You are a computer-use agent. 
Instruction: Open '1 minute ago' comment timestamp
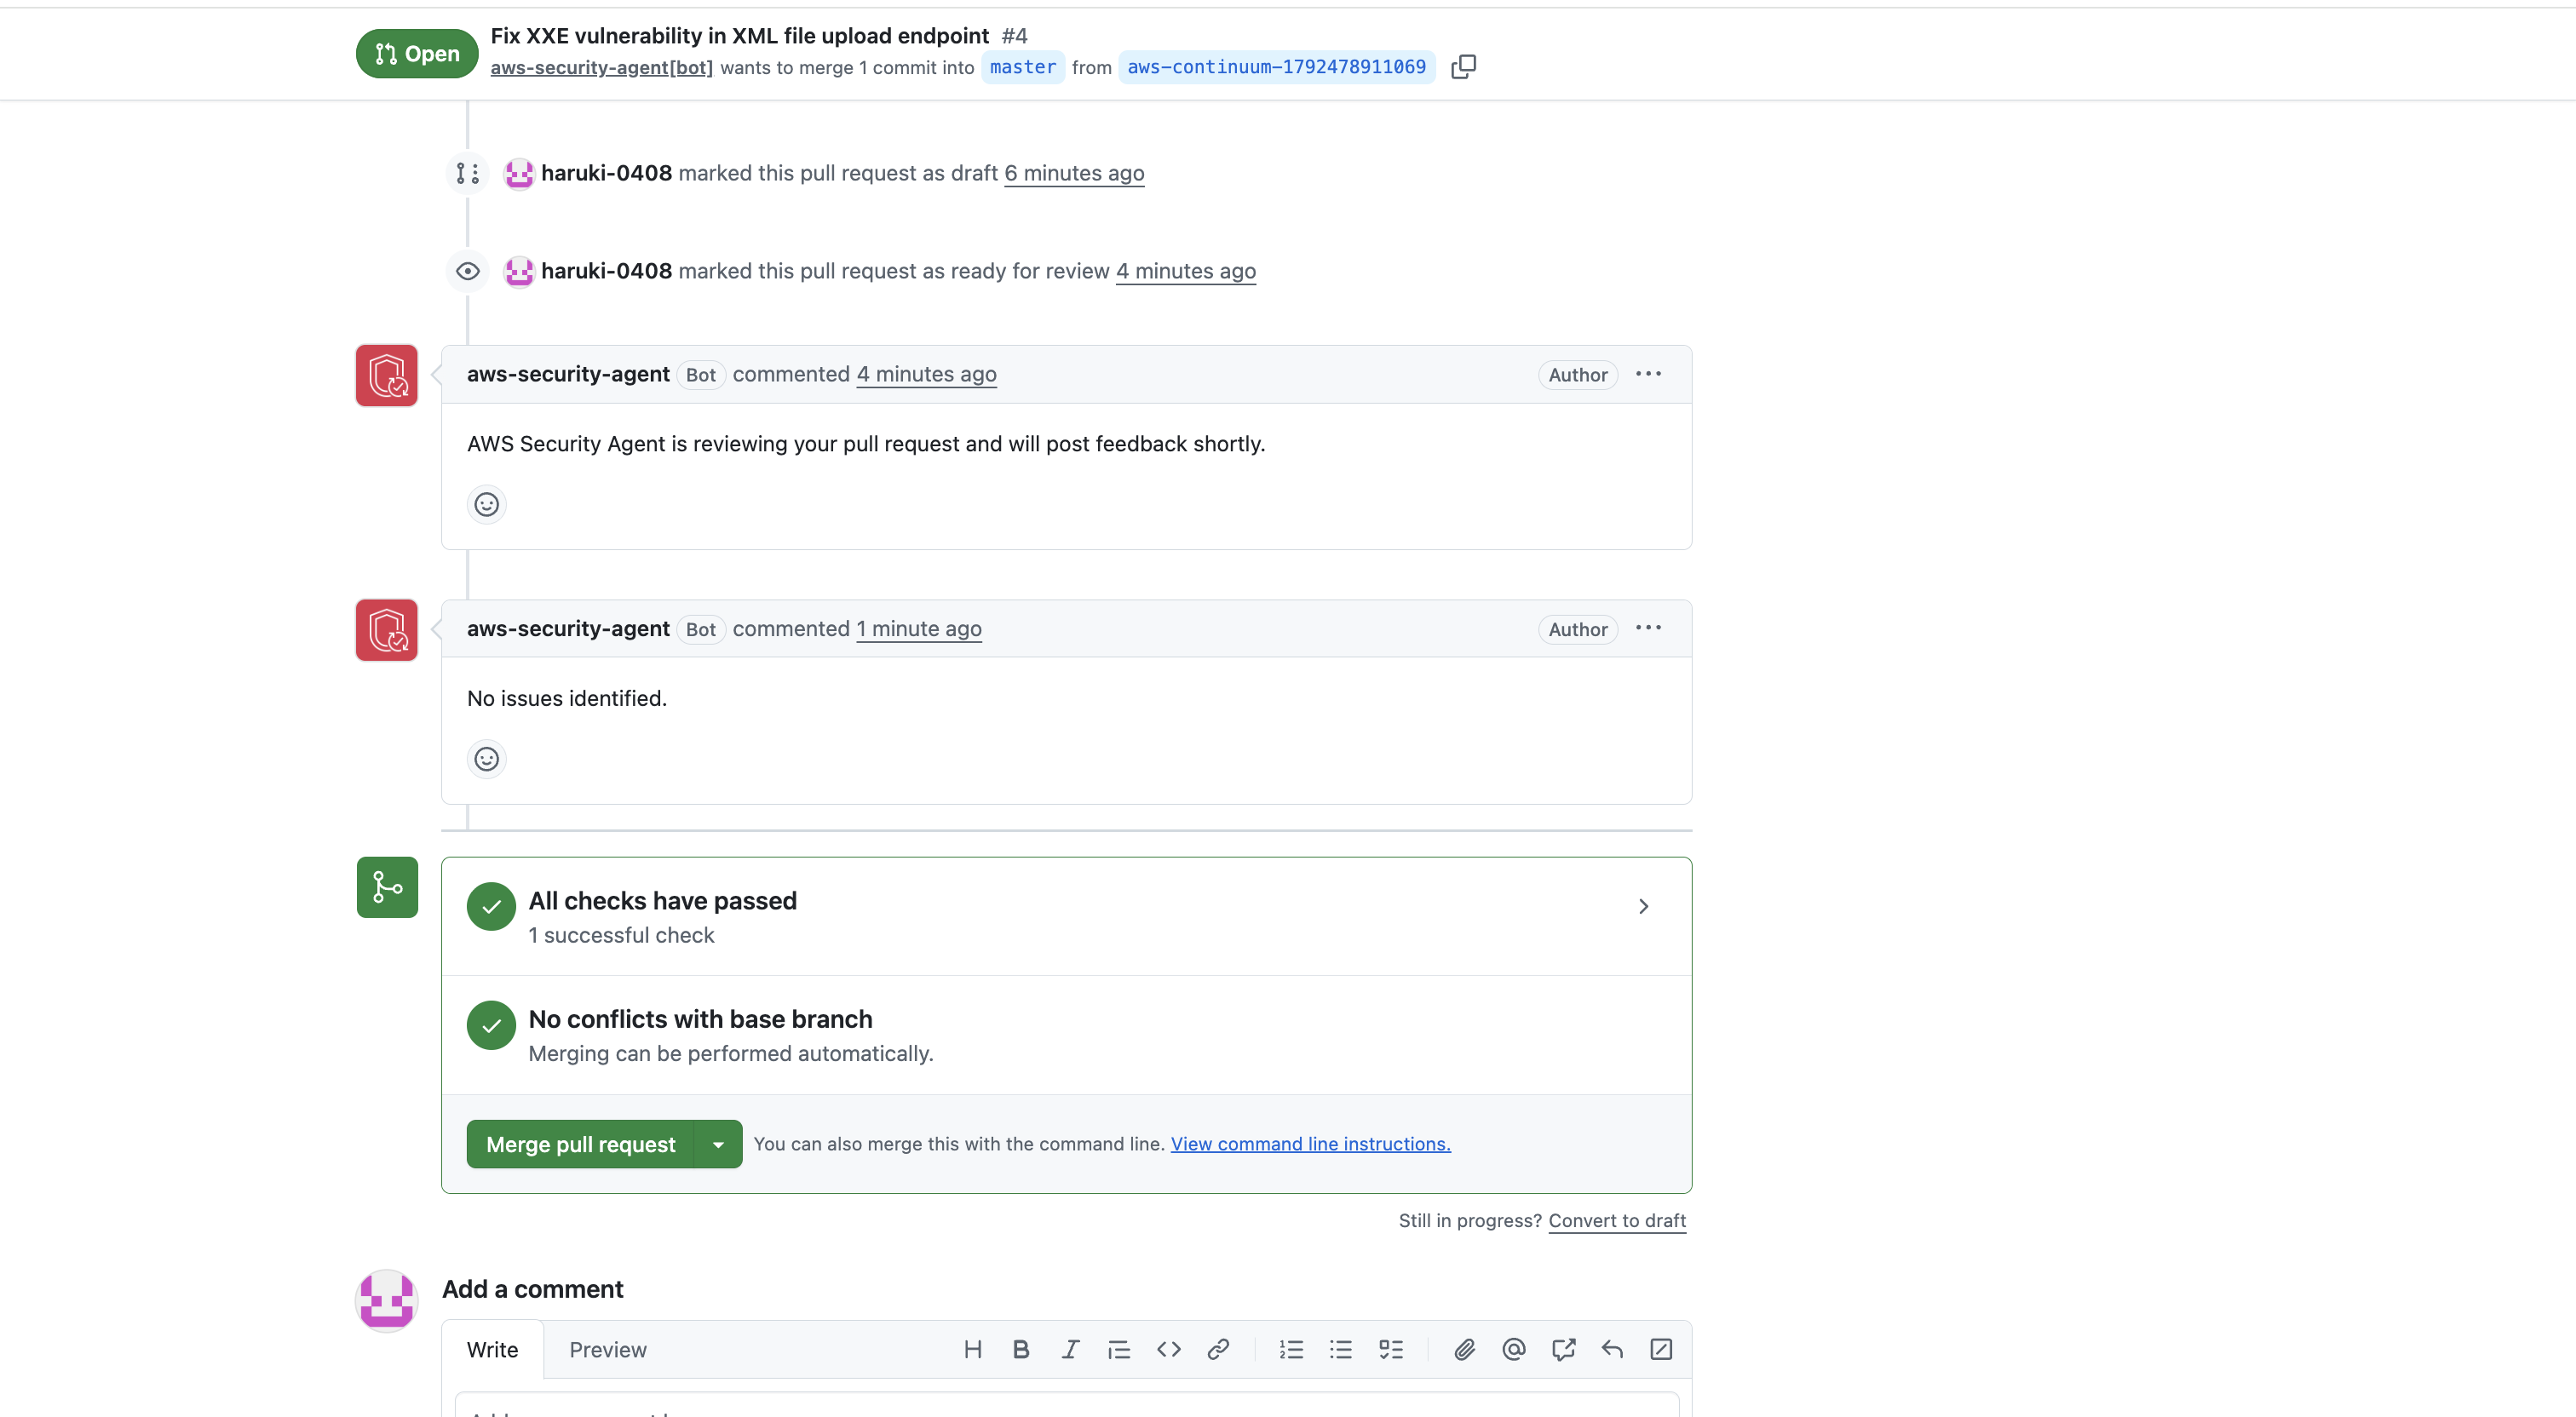coord(918,628)
